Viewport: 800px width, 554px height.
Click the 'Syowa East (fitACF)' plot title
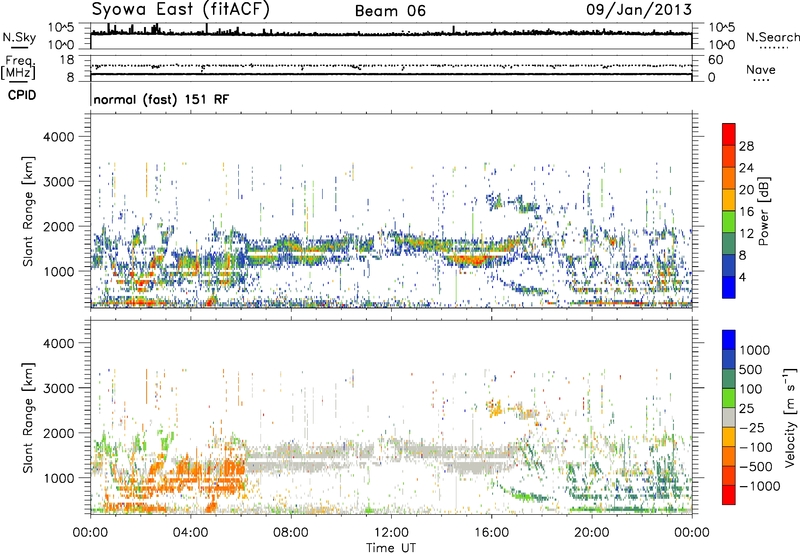pyautogui.click(x=180, y=9)
